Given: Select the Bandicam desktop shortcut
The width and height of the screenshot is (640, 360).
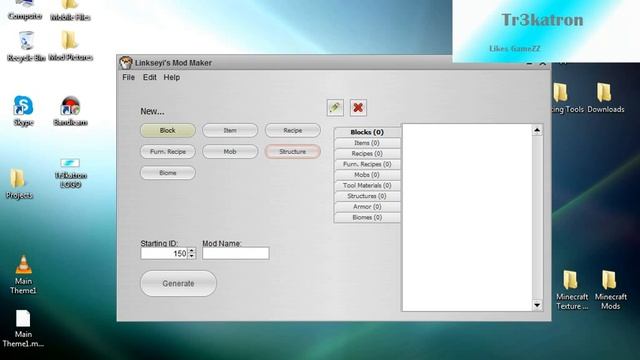Looking at the screenshot, I should click(70, 111).
